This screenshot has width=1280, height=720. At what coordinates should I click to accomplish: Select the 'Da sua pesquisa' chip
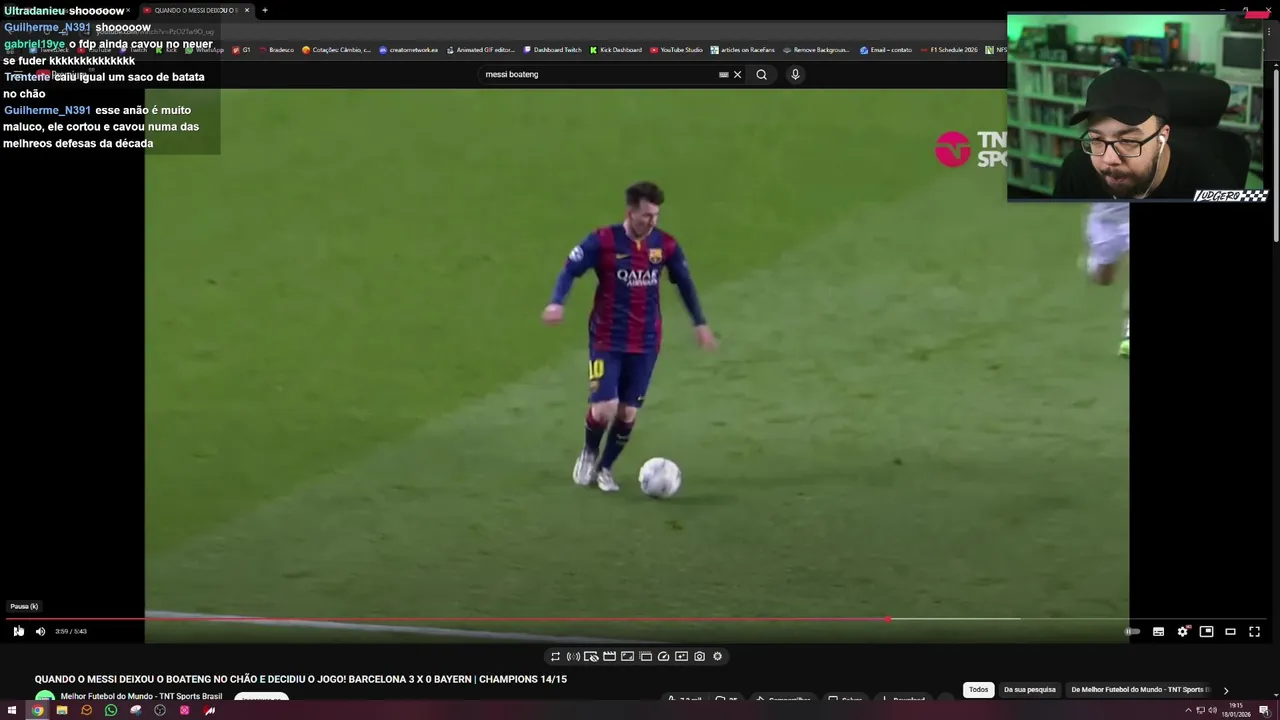pos(1030,689)
